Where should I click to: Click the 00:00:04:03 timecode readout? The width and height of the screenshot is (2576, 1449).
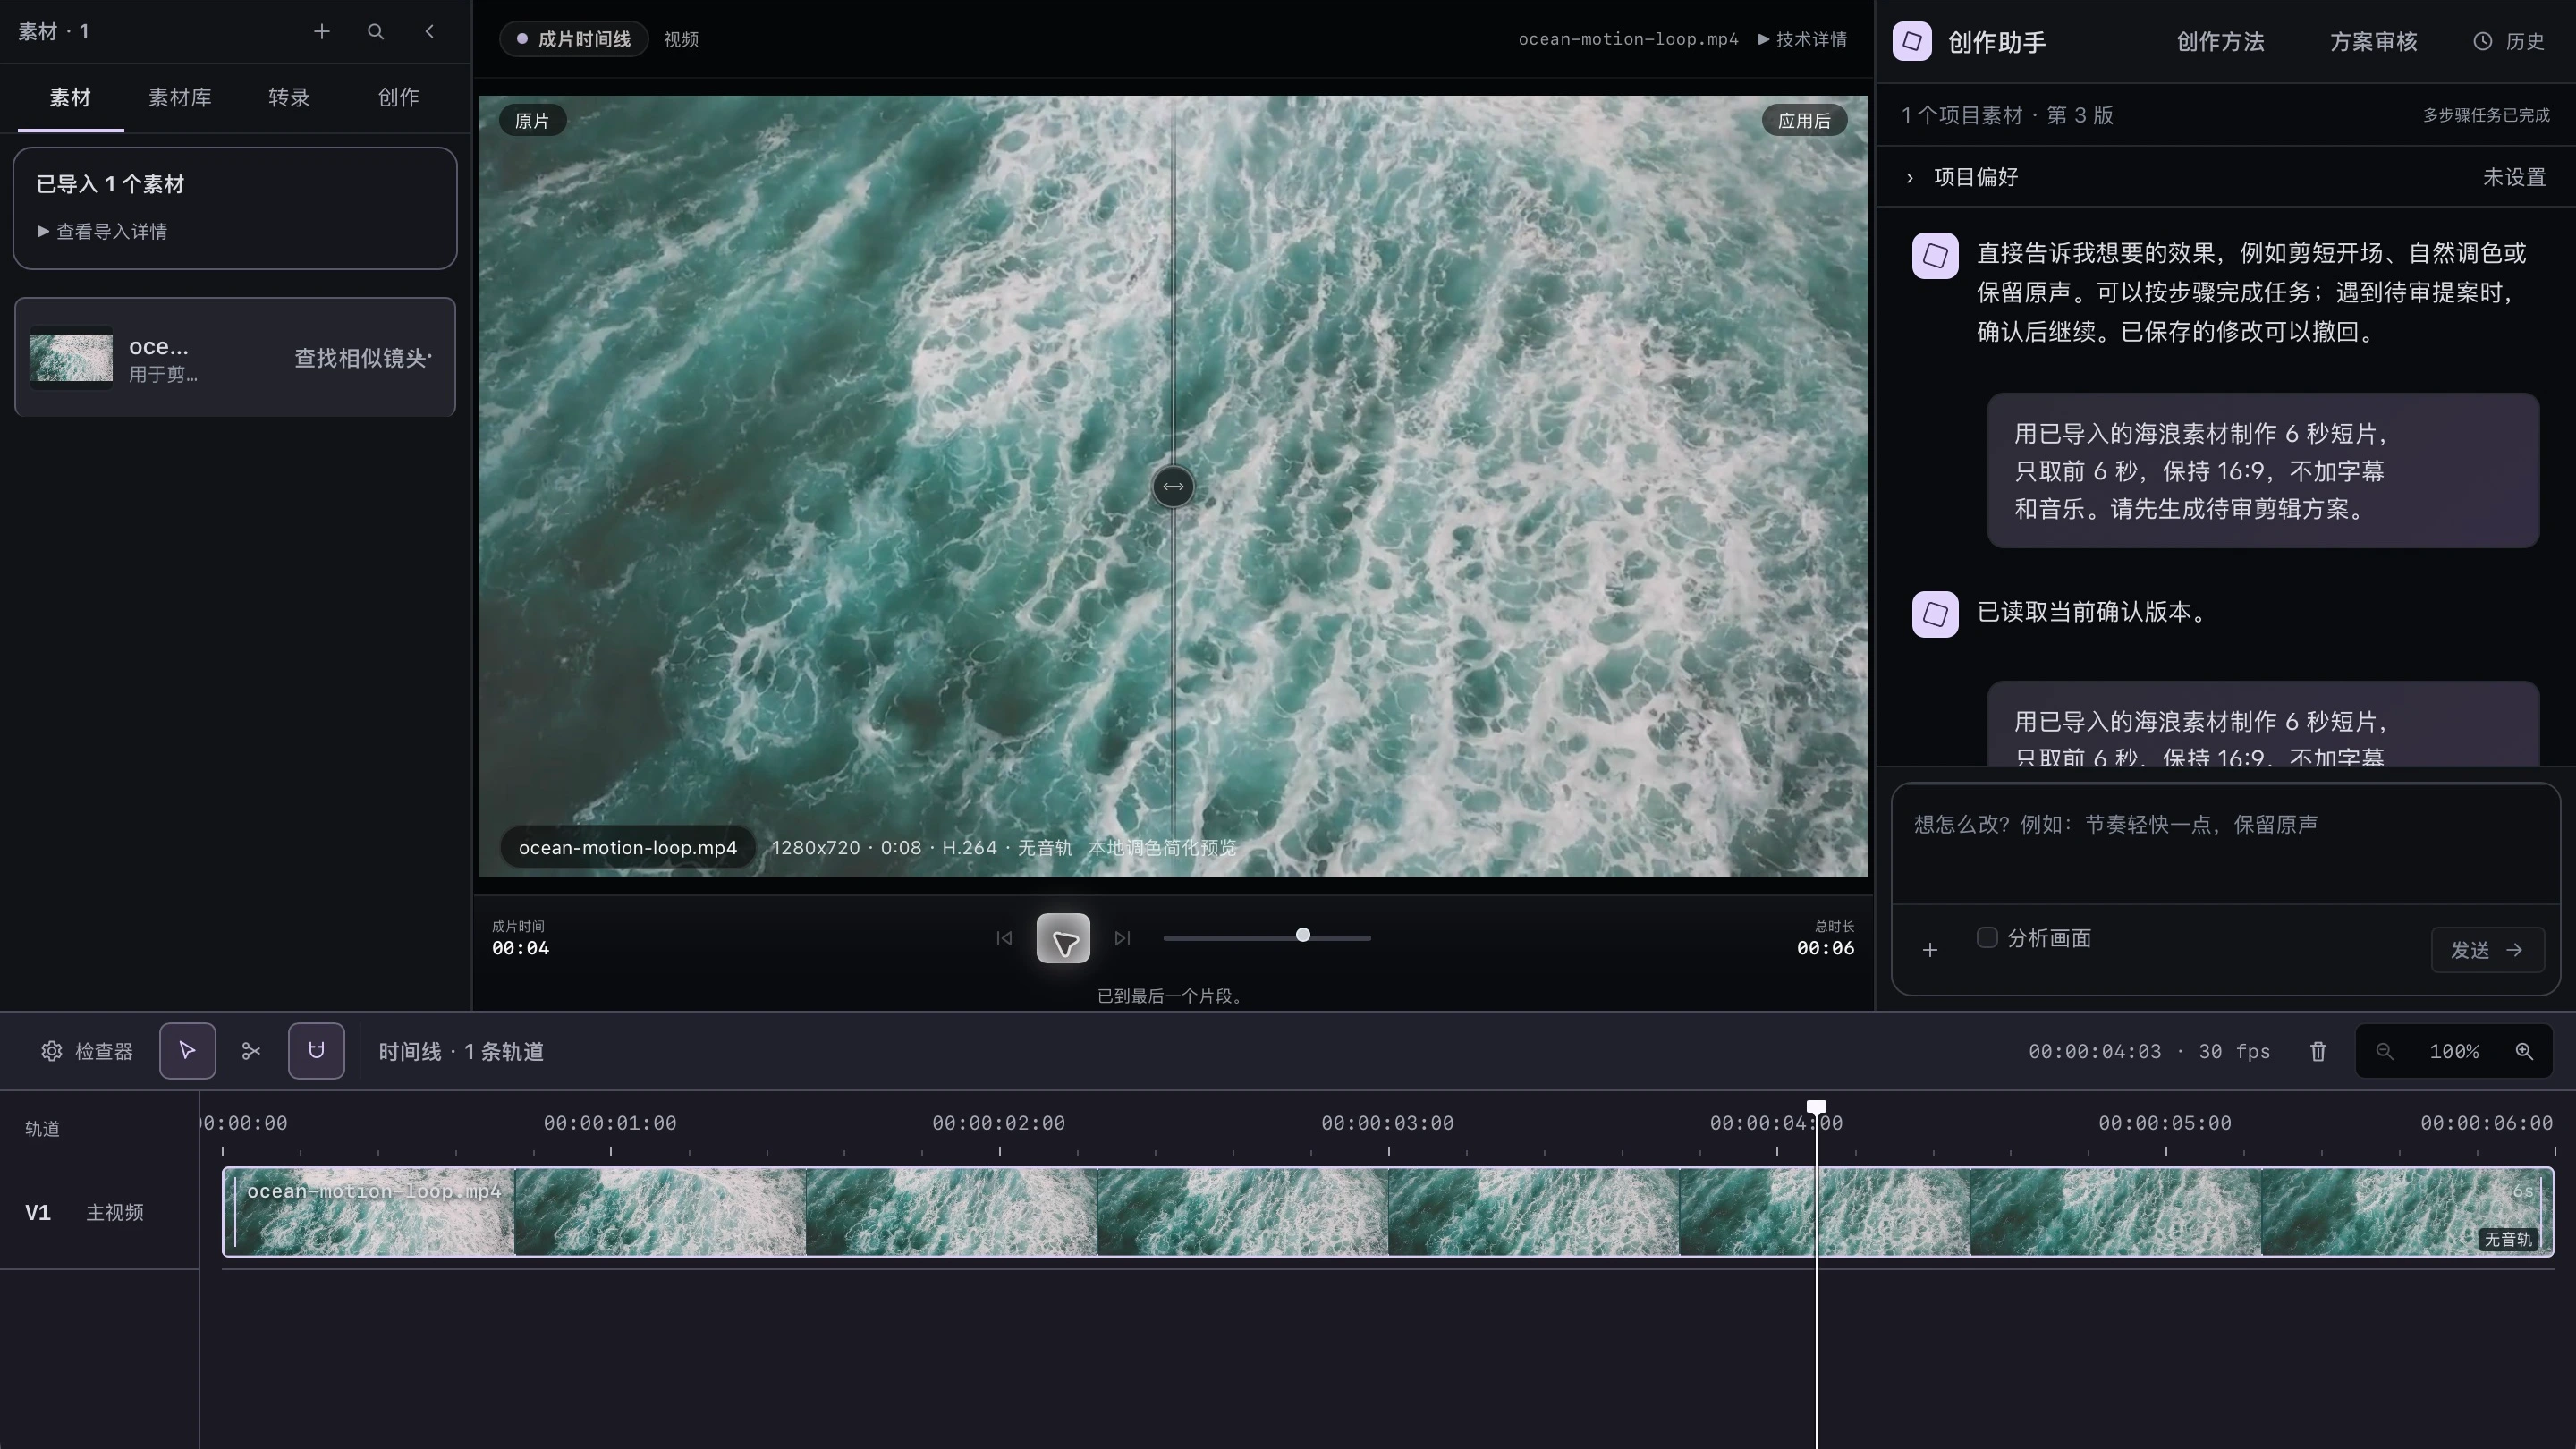point(2095,1051)
